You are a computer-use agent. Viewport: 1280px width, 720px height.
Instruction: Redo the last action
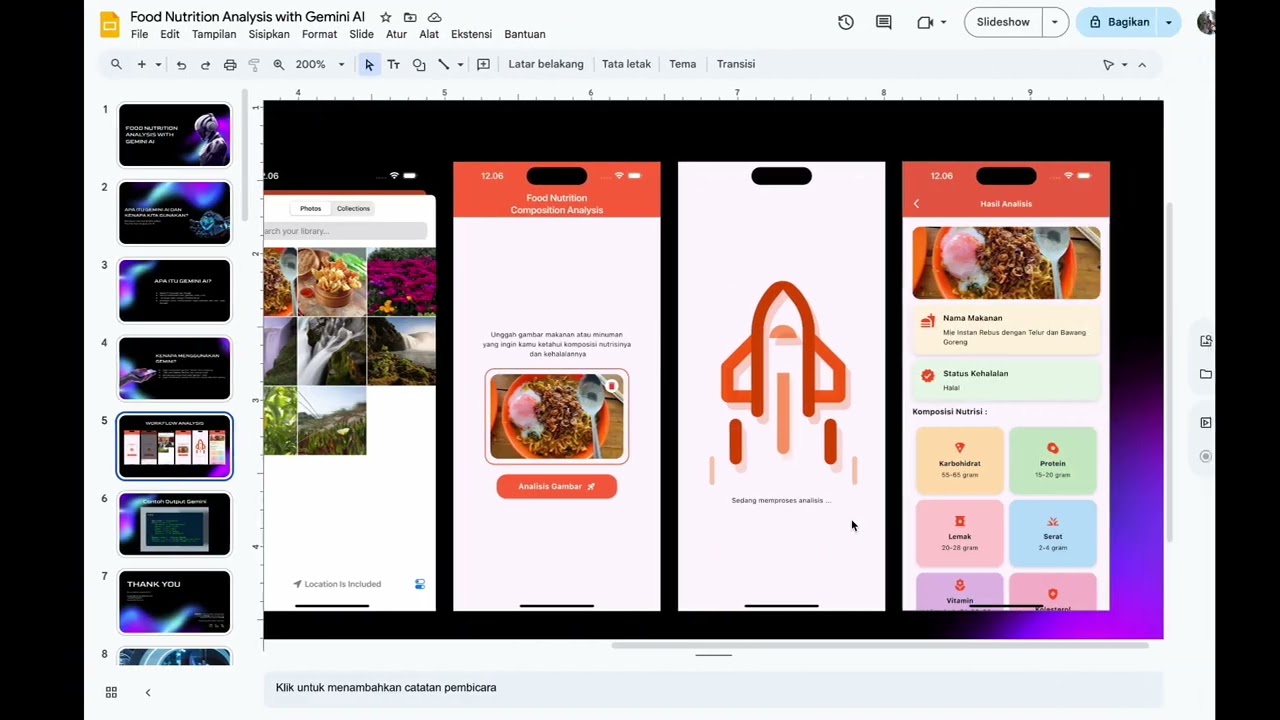click(x=205, y=64)
